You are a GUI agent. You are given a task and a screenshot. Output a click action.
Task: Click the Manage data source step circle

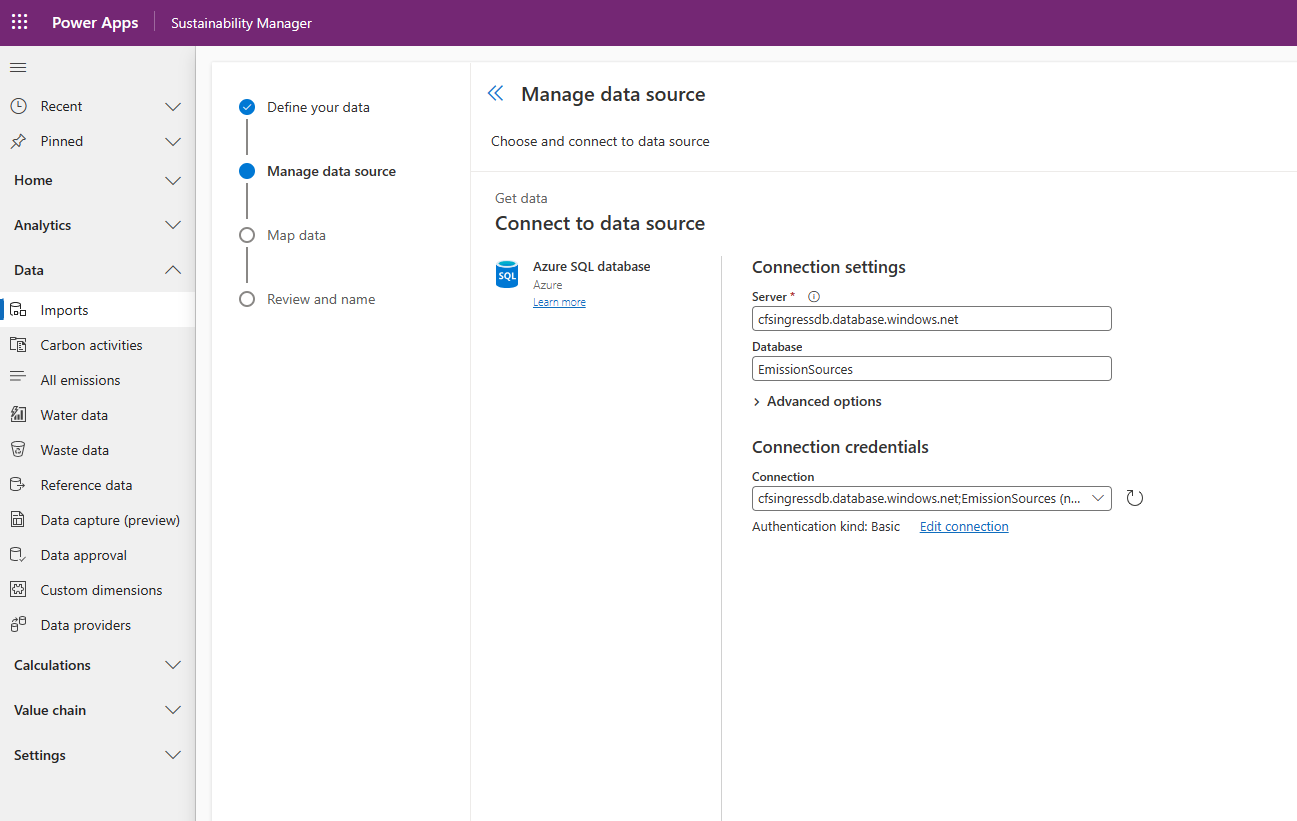click(247, 171)
